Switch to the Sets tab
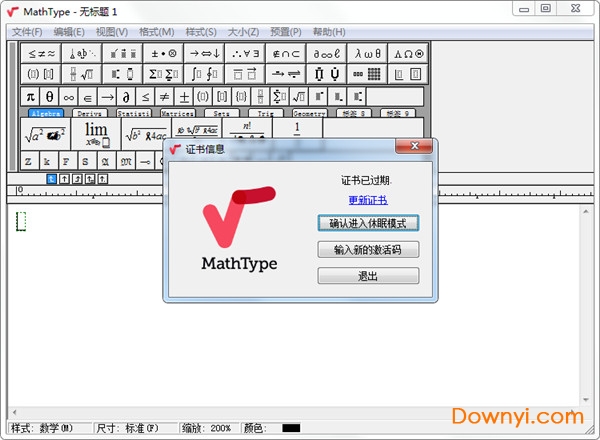Viewport: 600px width, 440px height. (x=222, y=113)
